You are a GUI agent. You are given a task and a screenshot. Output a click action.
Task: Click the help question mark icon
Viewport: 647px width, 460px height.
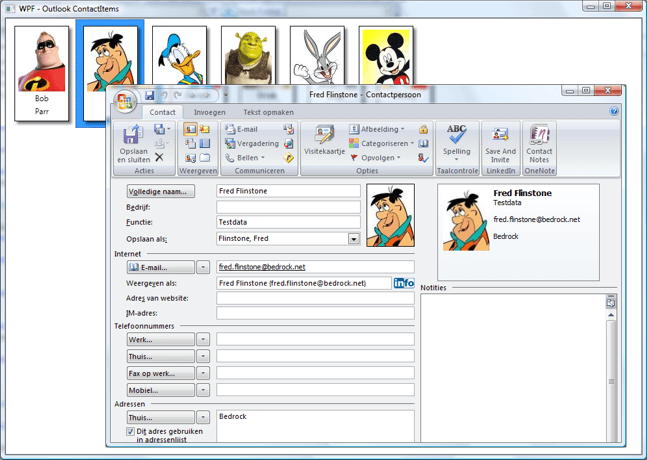coord(614,111)
